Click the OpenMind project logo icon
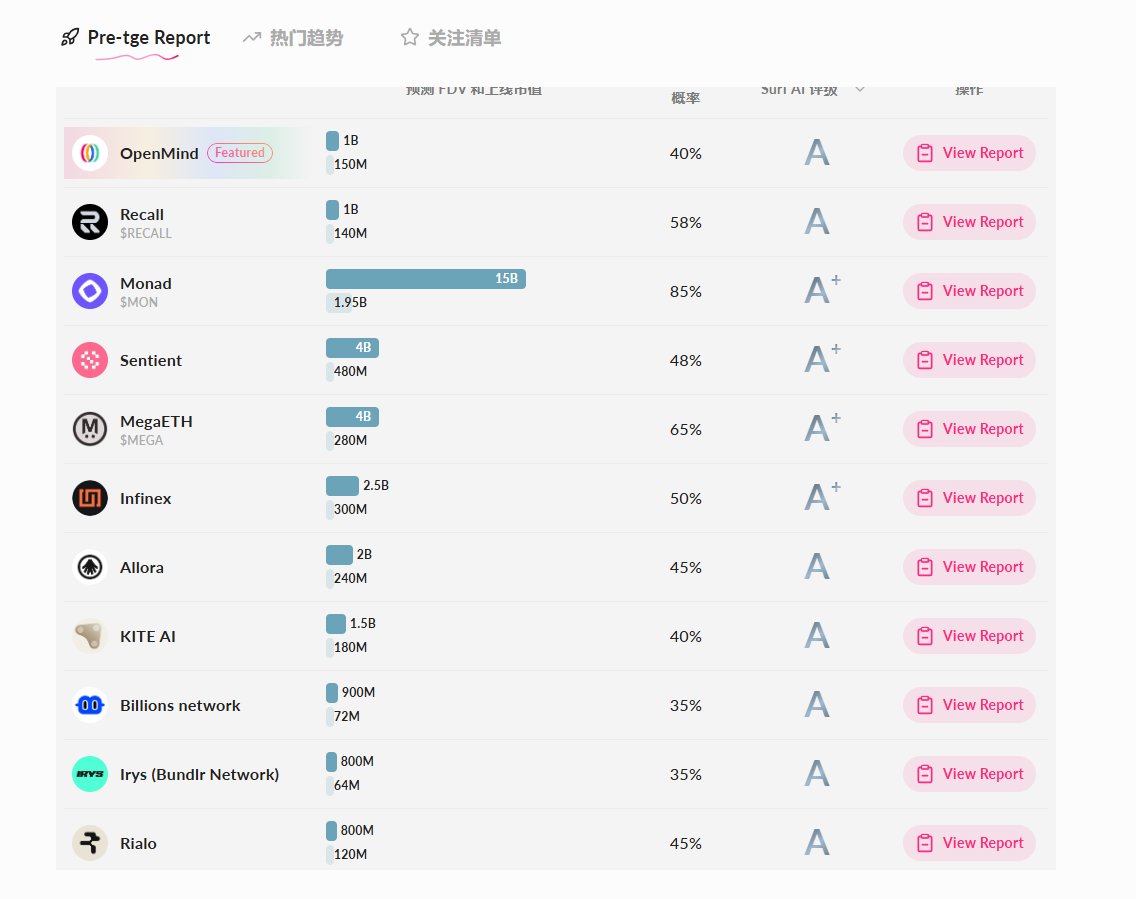This screenshot has width=1136, height=899. pos(90,153)
